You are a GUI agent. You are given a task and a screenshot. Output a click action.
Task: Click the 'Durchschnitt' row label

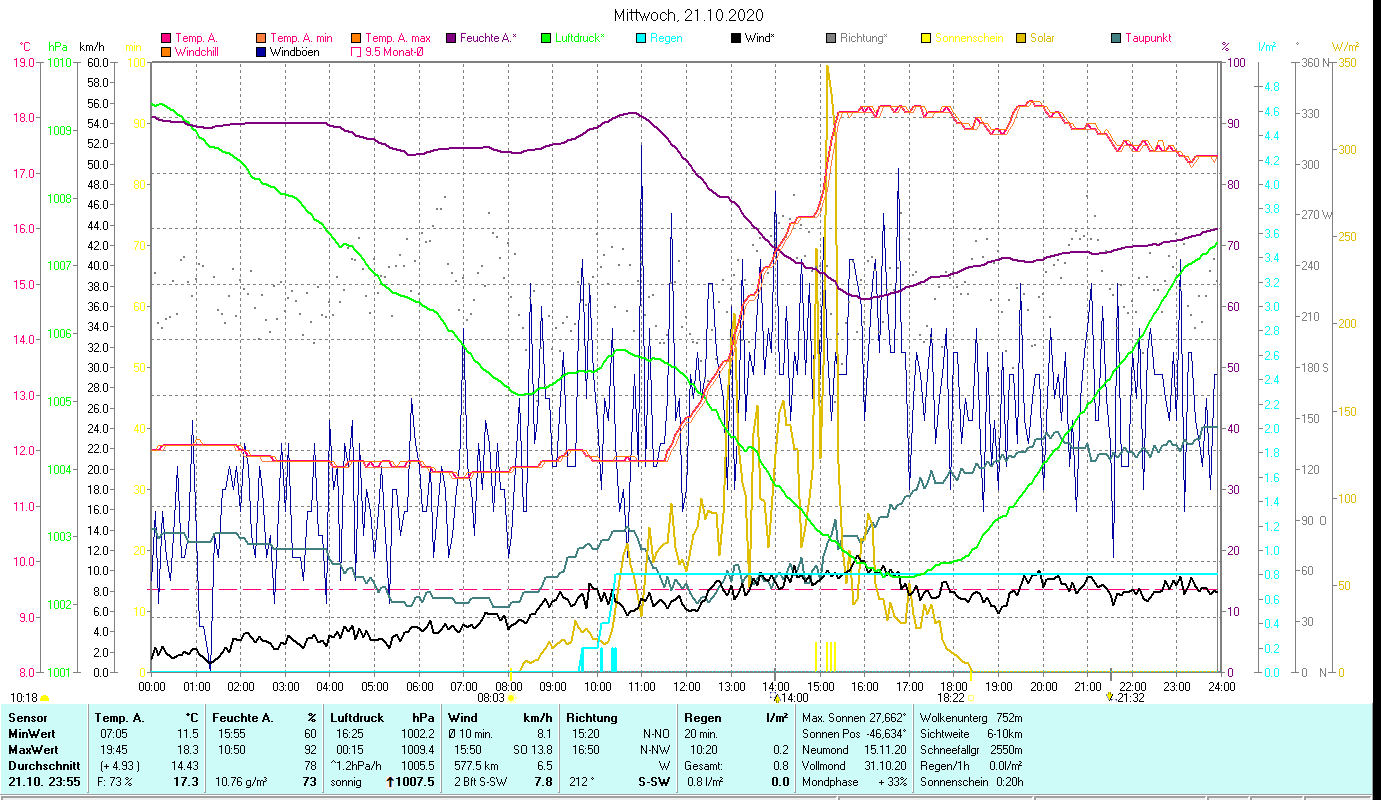(x=42, y=766)
